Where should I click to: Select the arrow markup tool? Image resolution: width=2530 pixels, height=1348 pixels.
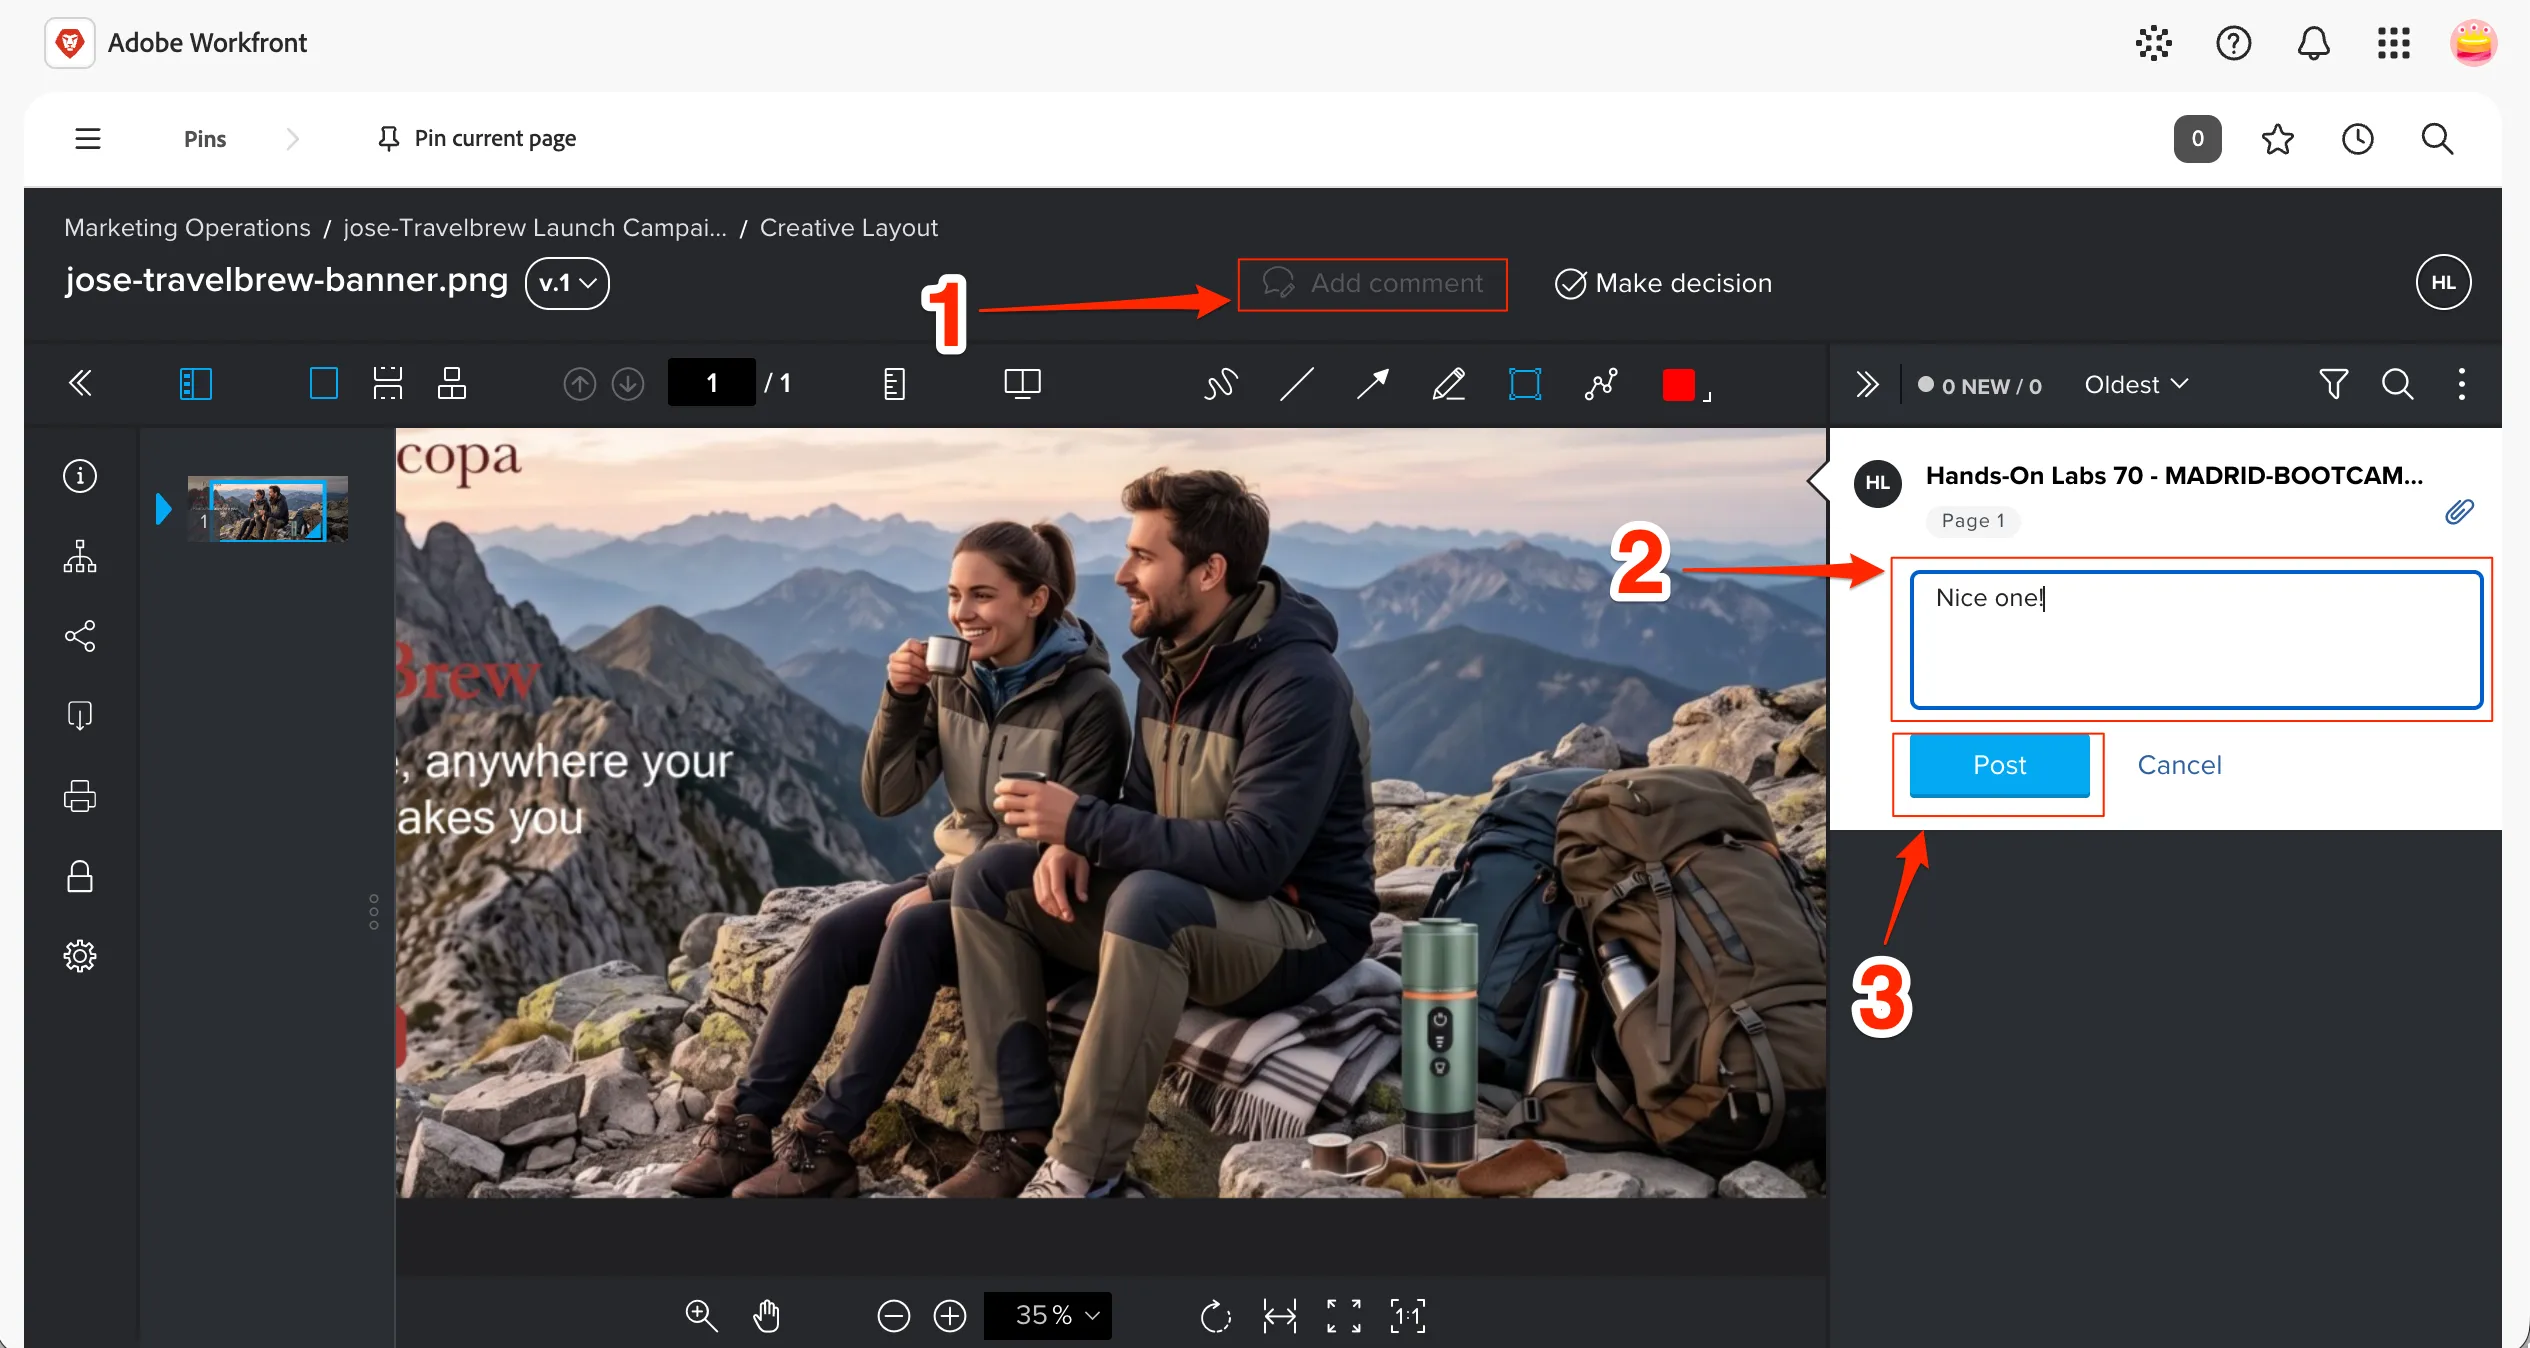1373,385
